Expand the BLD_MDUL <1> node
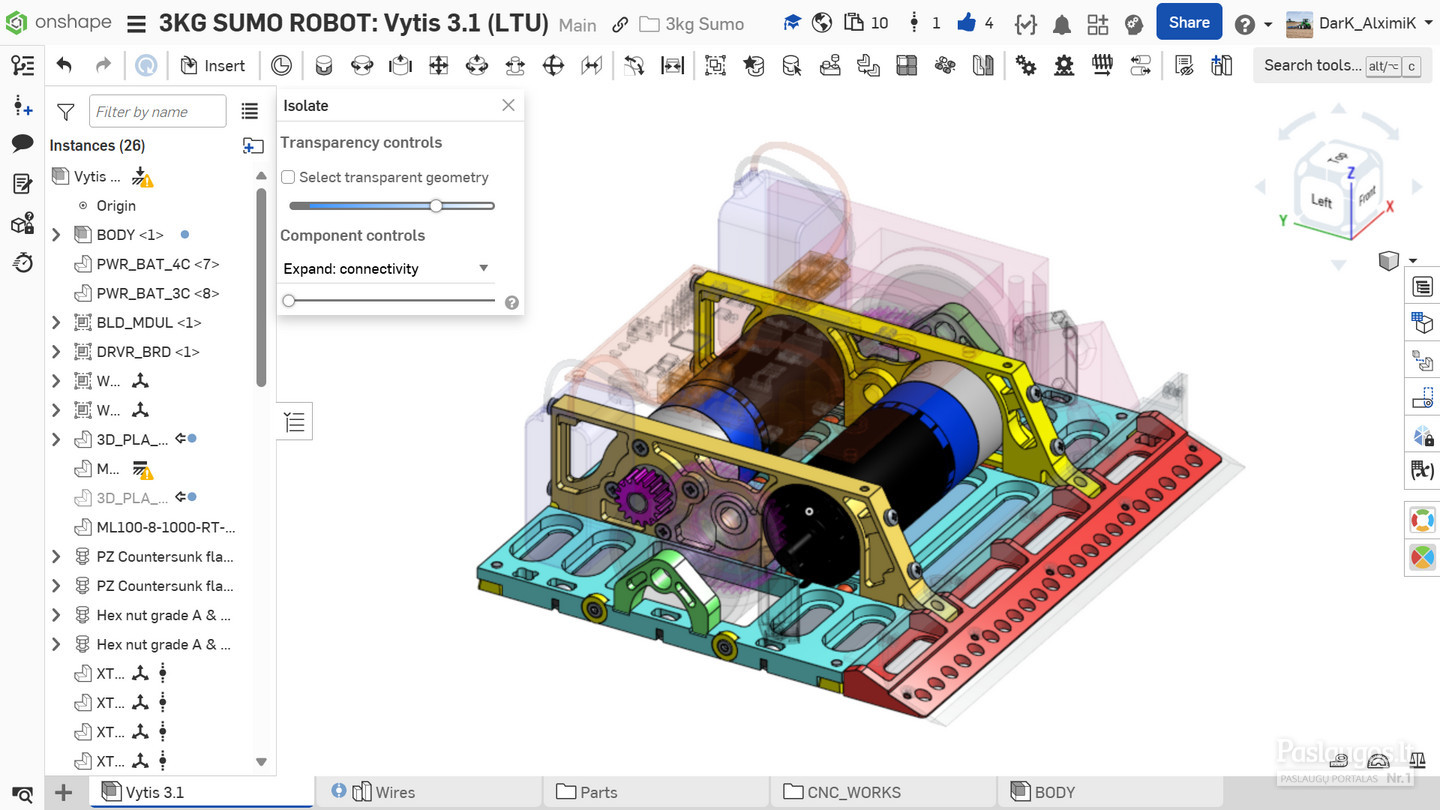The height and width of the screenshot is (810, 1440). pyautogui.click(x=56, y=323)
